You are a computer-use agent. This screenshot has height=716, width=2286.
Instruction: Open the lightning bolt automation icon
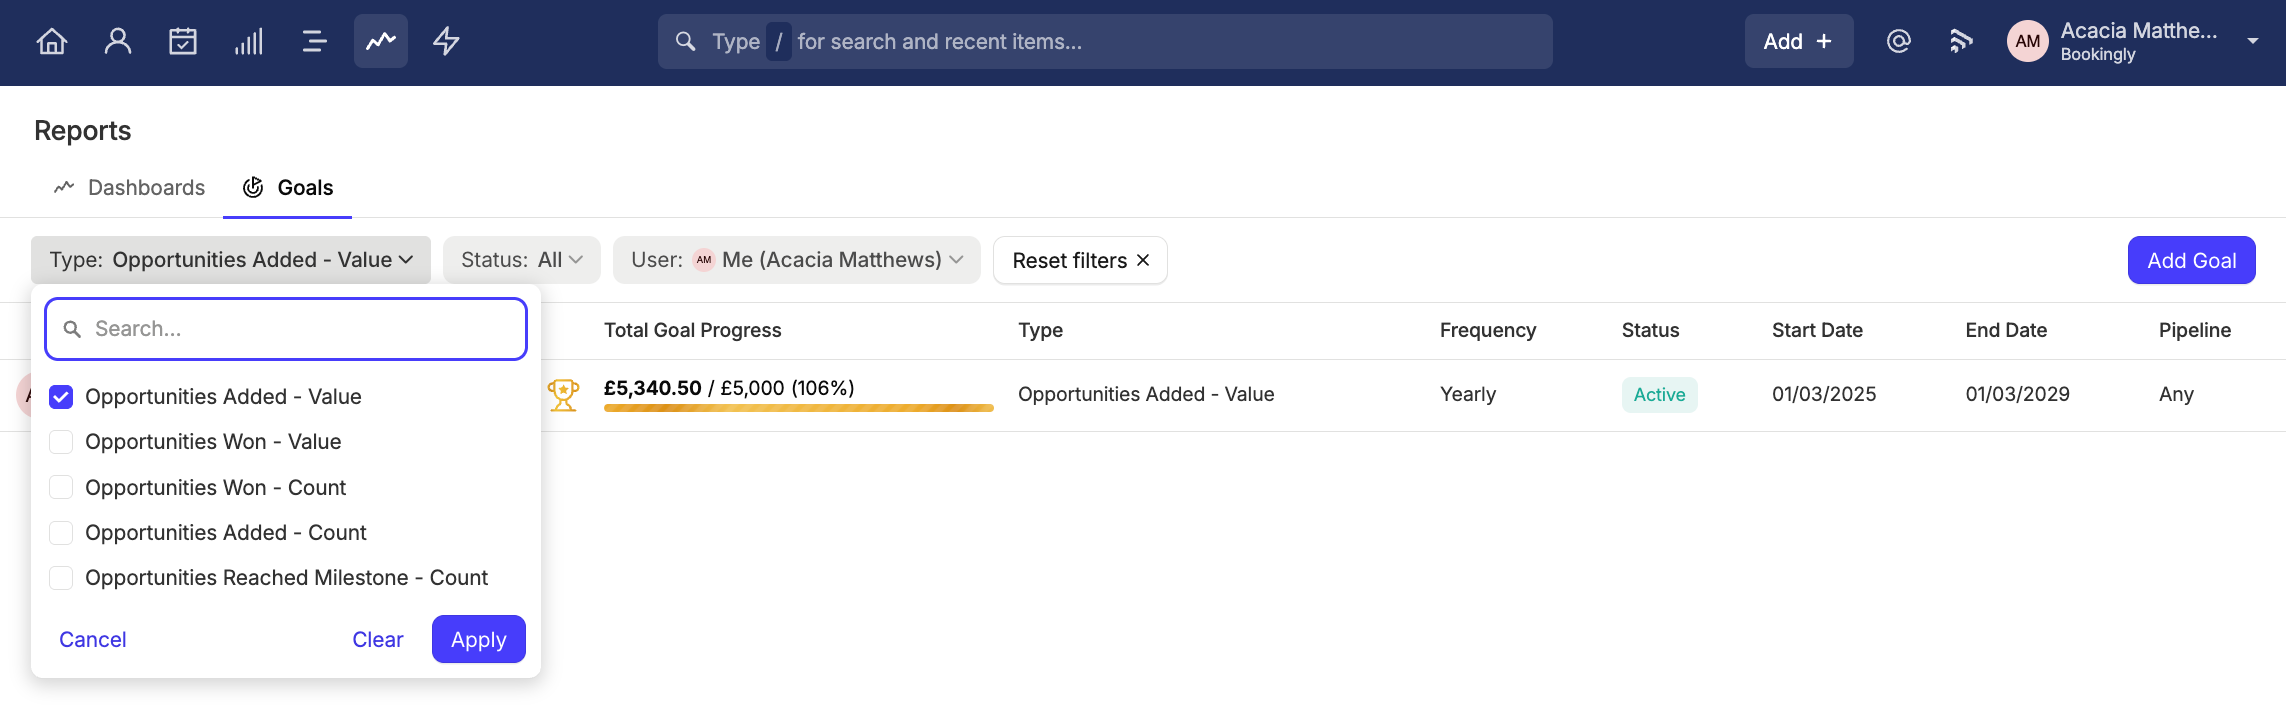446,41
